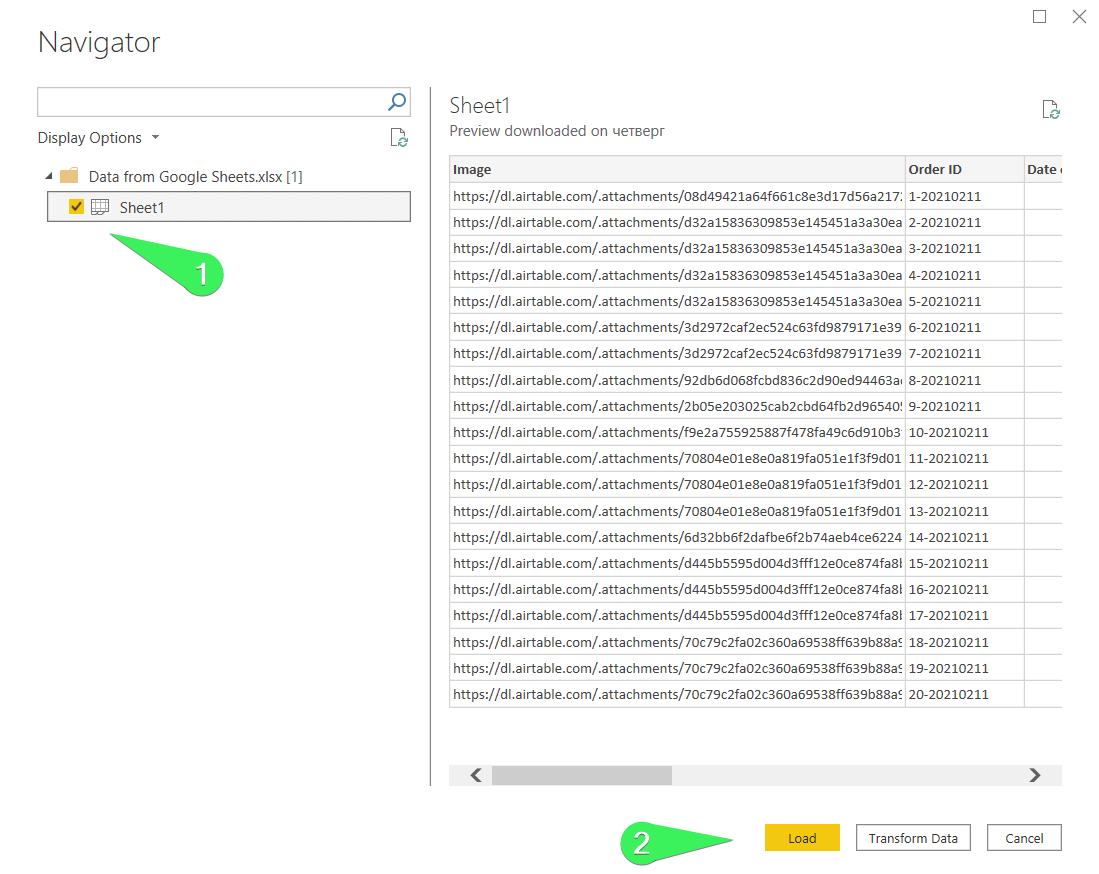1099x874 pixels.
Task: Select the cell 17-20210211
Action: click(x=964, y=615)
